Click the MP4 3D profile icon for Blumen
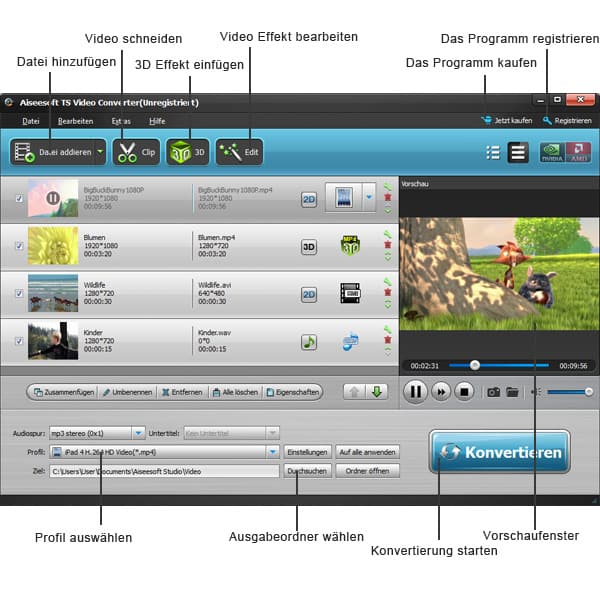This screenshot has width=600, height=600. point(350,245)
